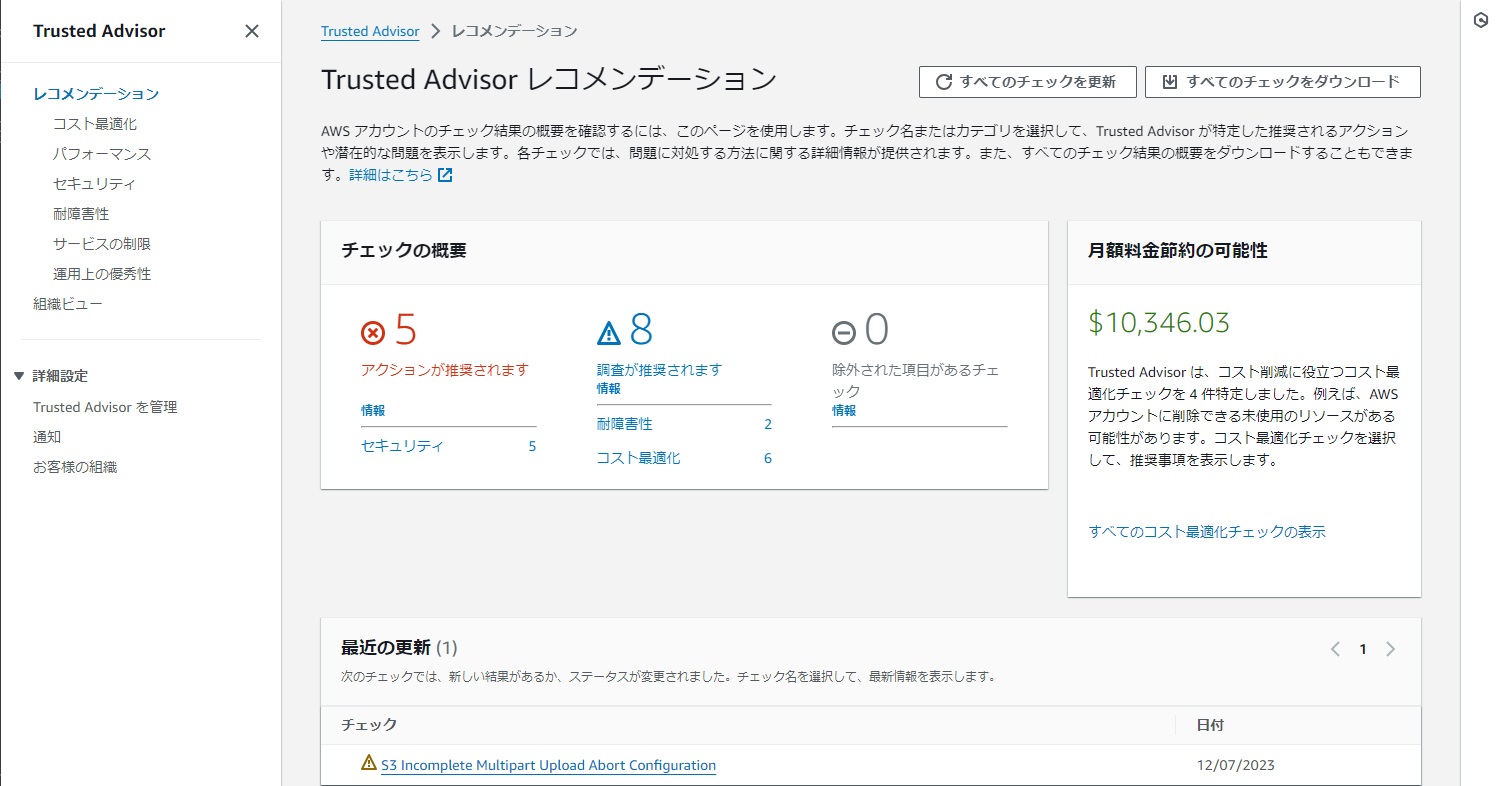Viewport: 1501px width, 786px height.
Task: Click the refresh icon on すべてのチェックを更新
Action: (941, 82)
